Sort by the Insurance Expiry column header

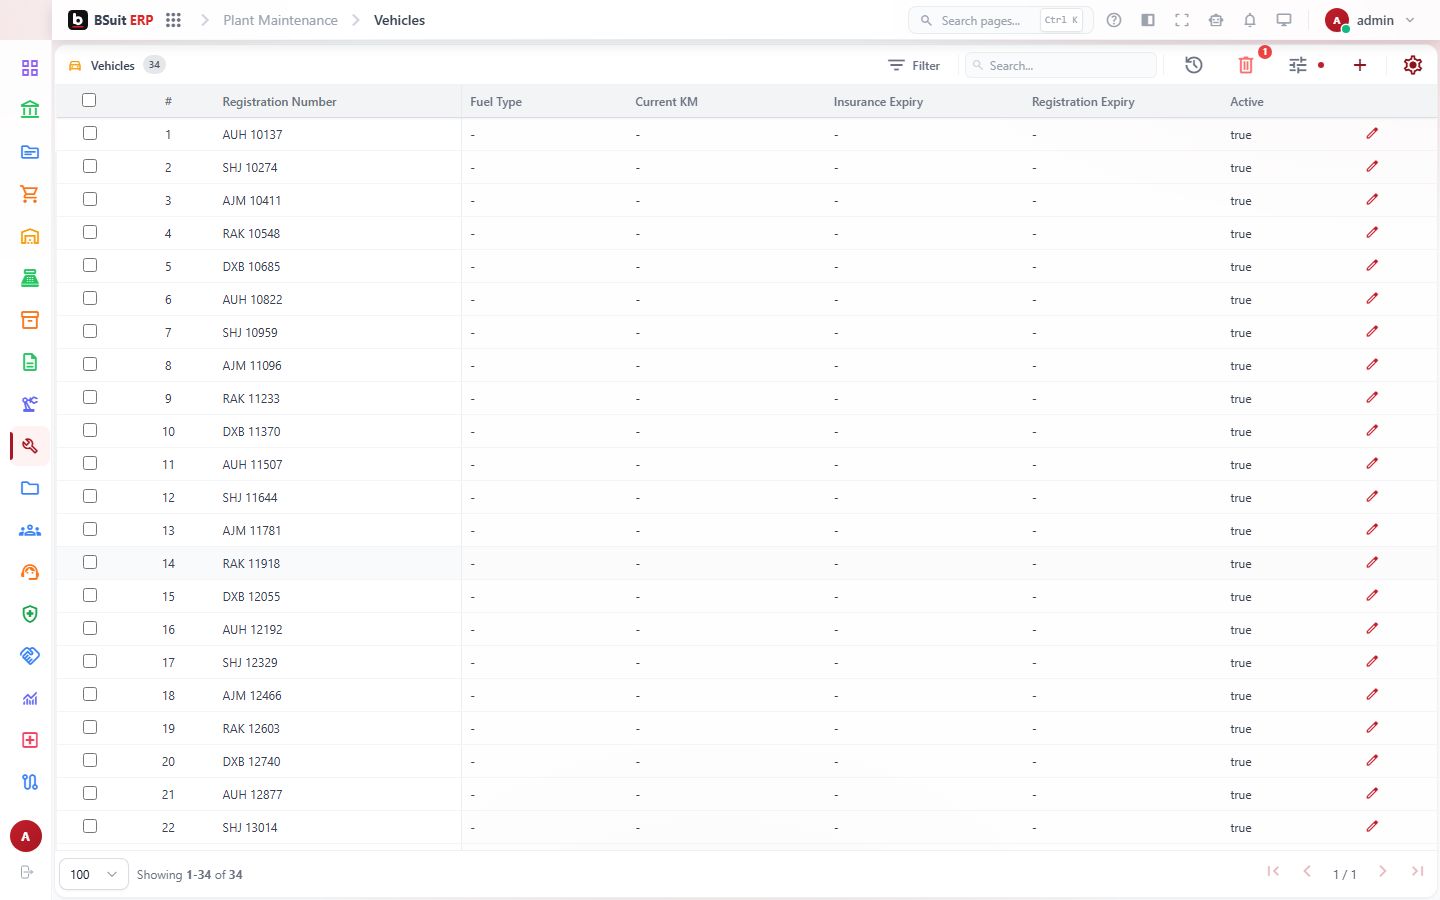(878, 102)
